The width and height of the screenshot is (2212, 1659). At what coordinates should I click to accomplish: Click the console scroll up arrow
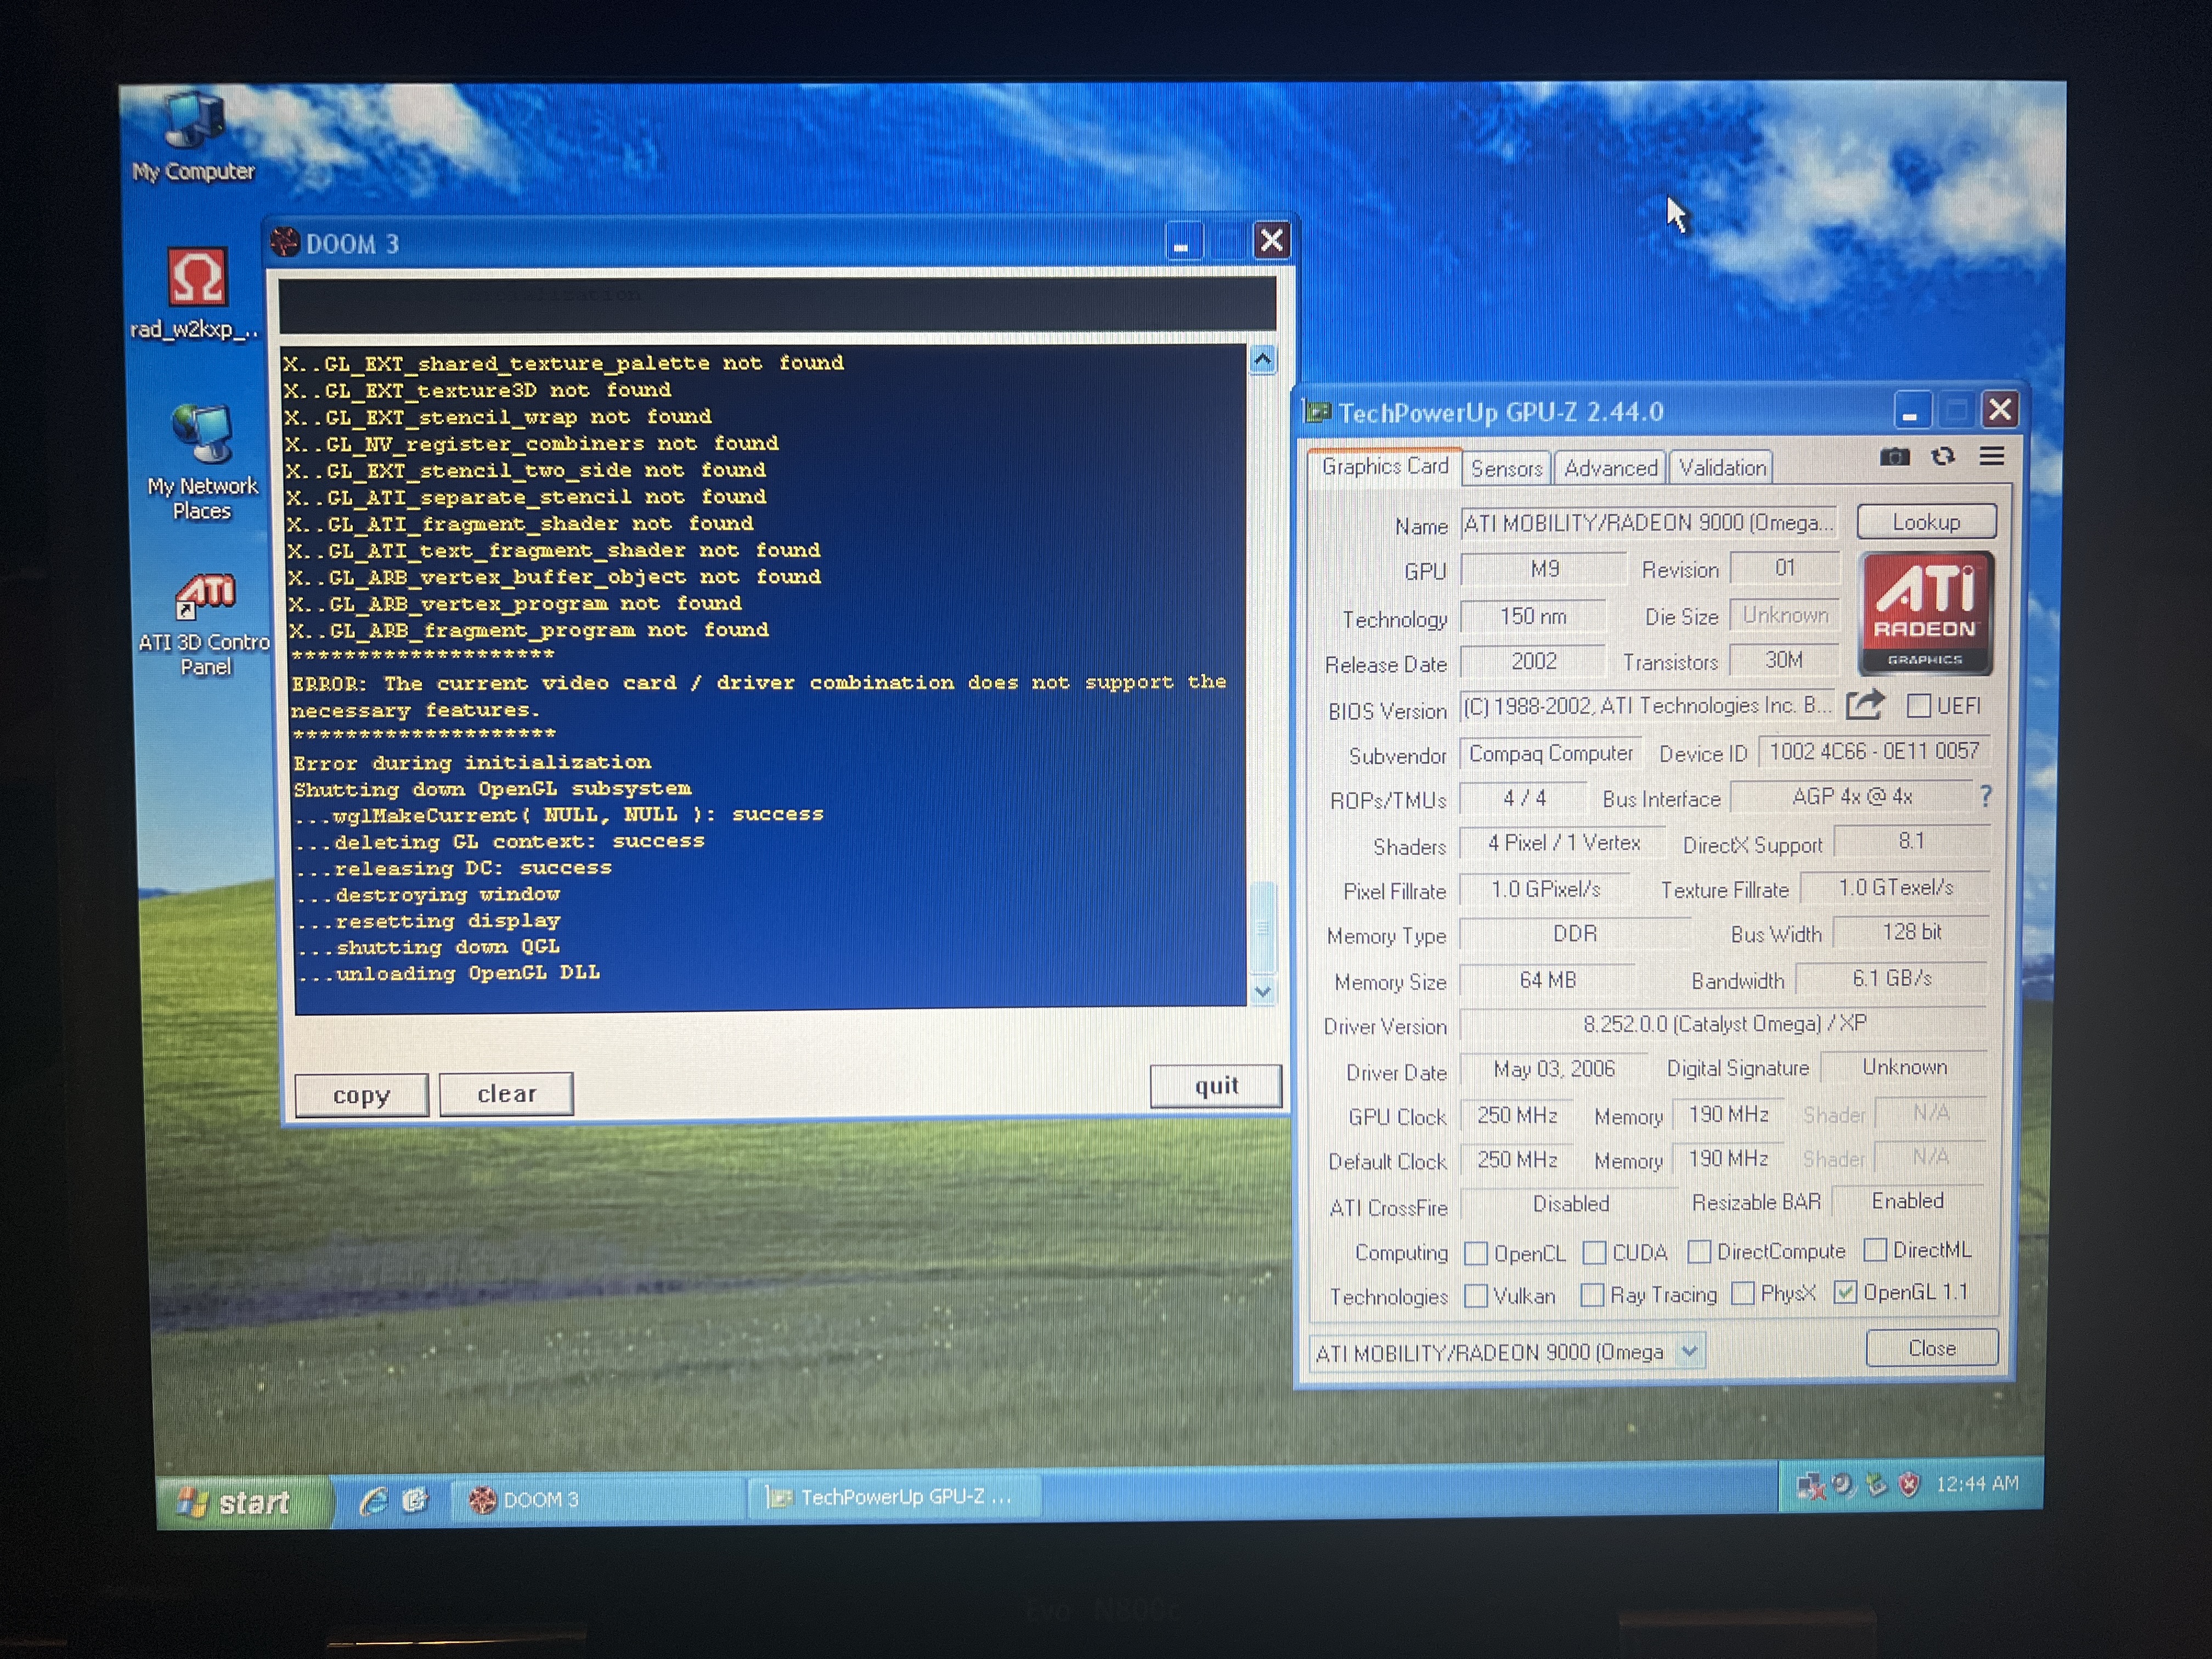click(1263, 360)
